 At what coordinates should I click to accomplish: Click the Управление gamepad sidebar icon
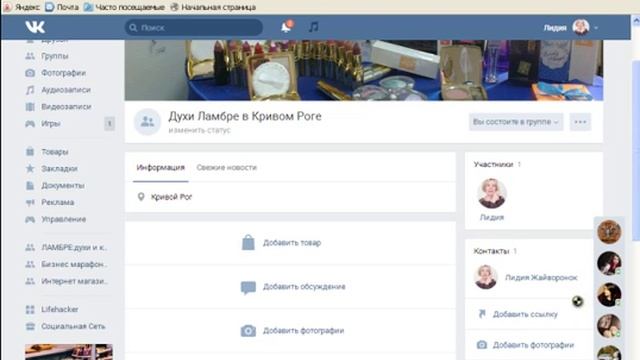click(30, 219)
